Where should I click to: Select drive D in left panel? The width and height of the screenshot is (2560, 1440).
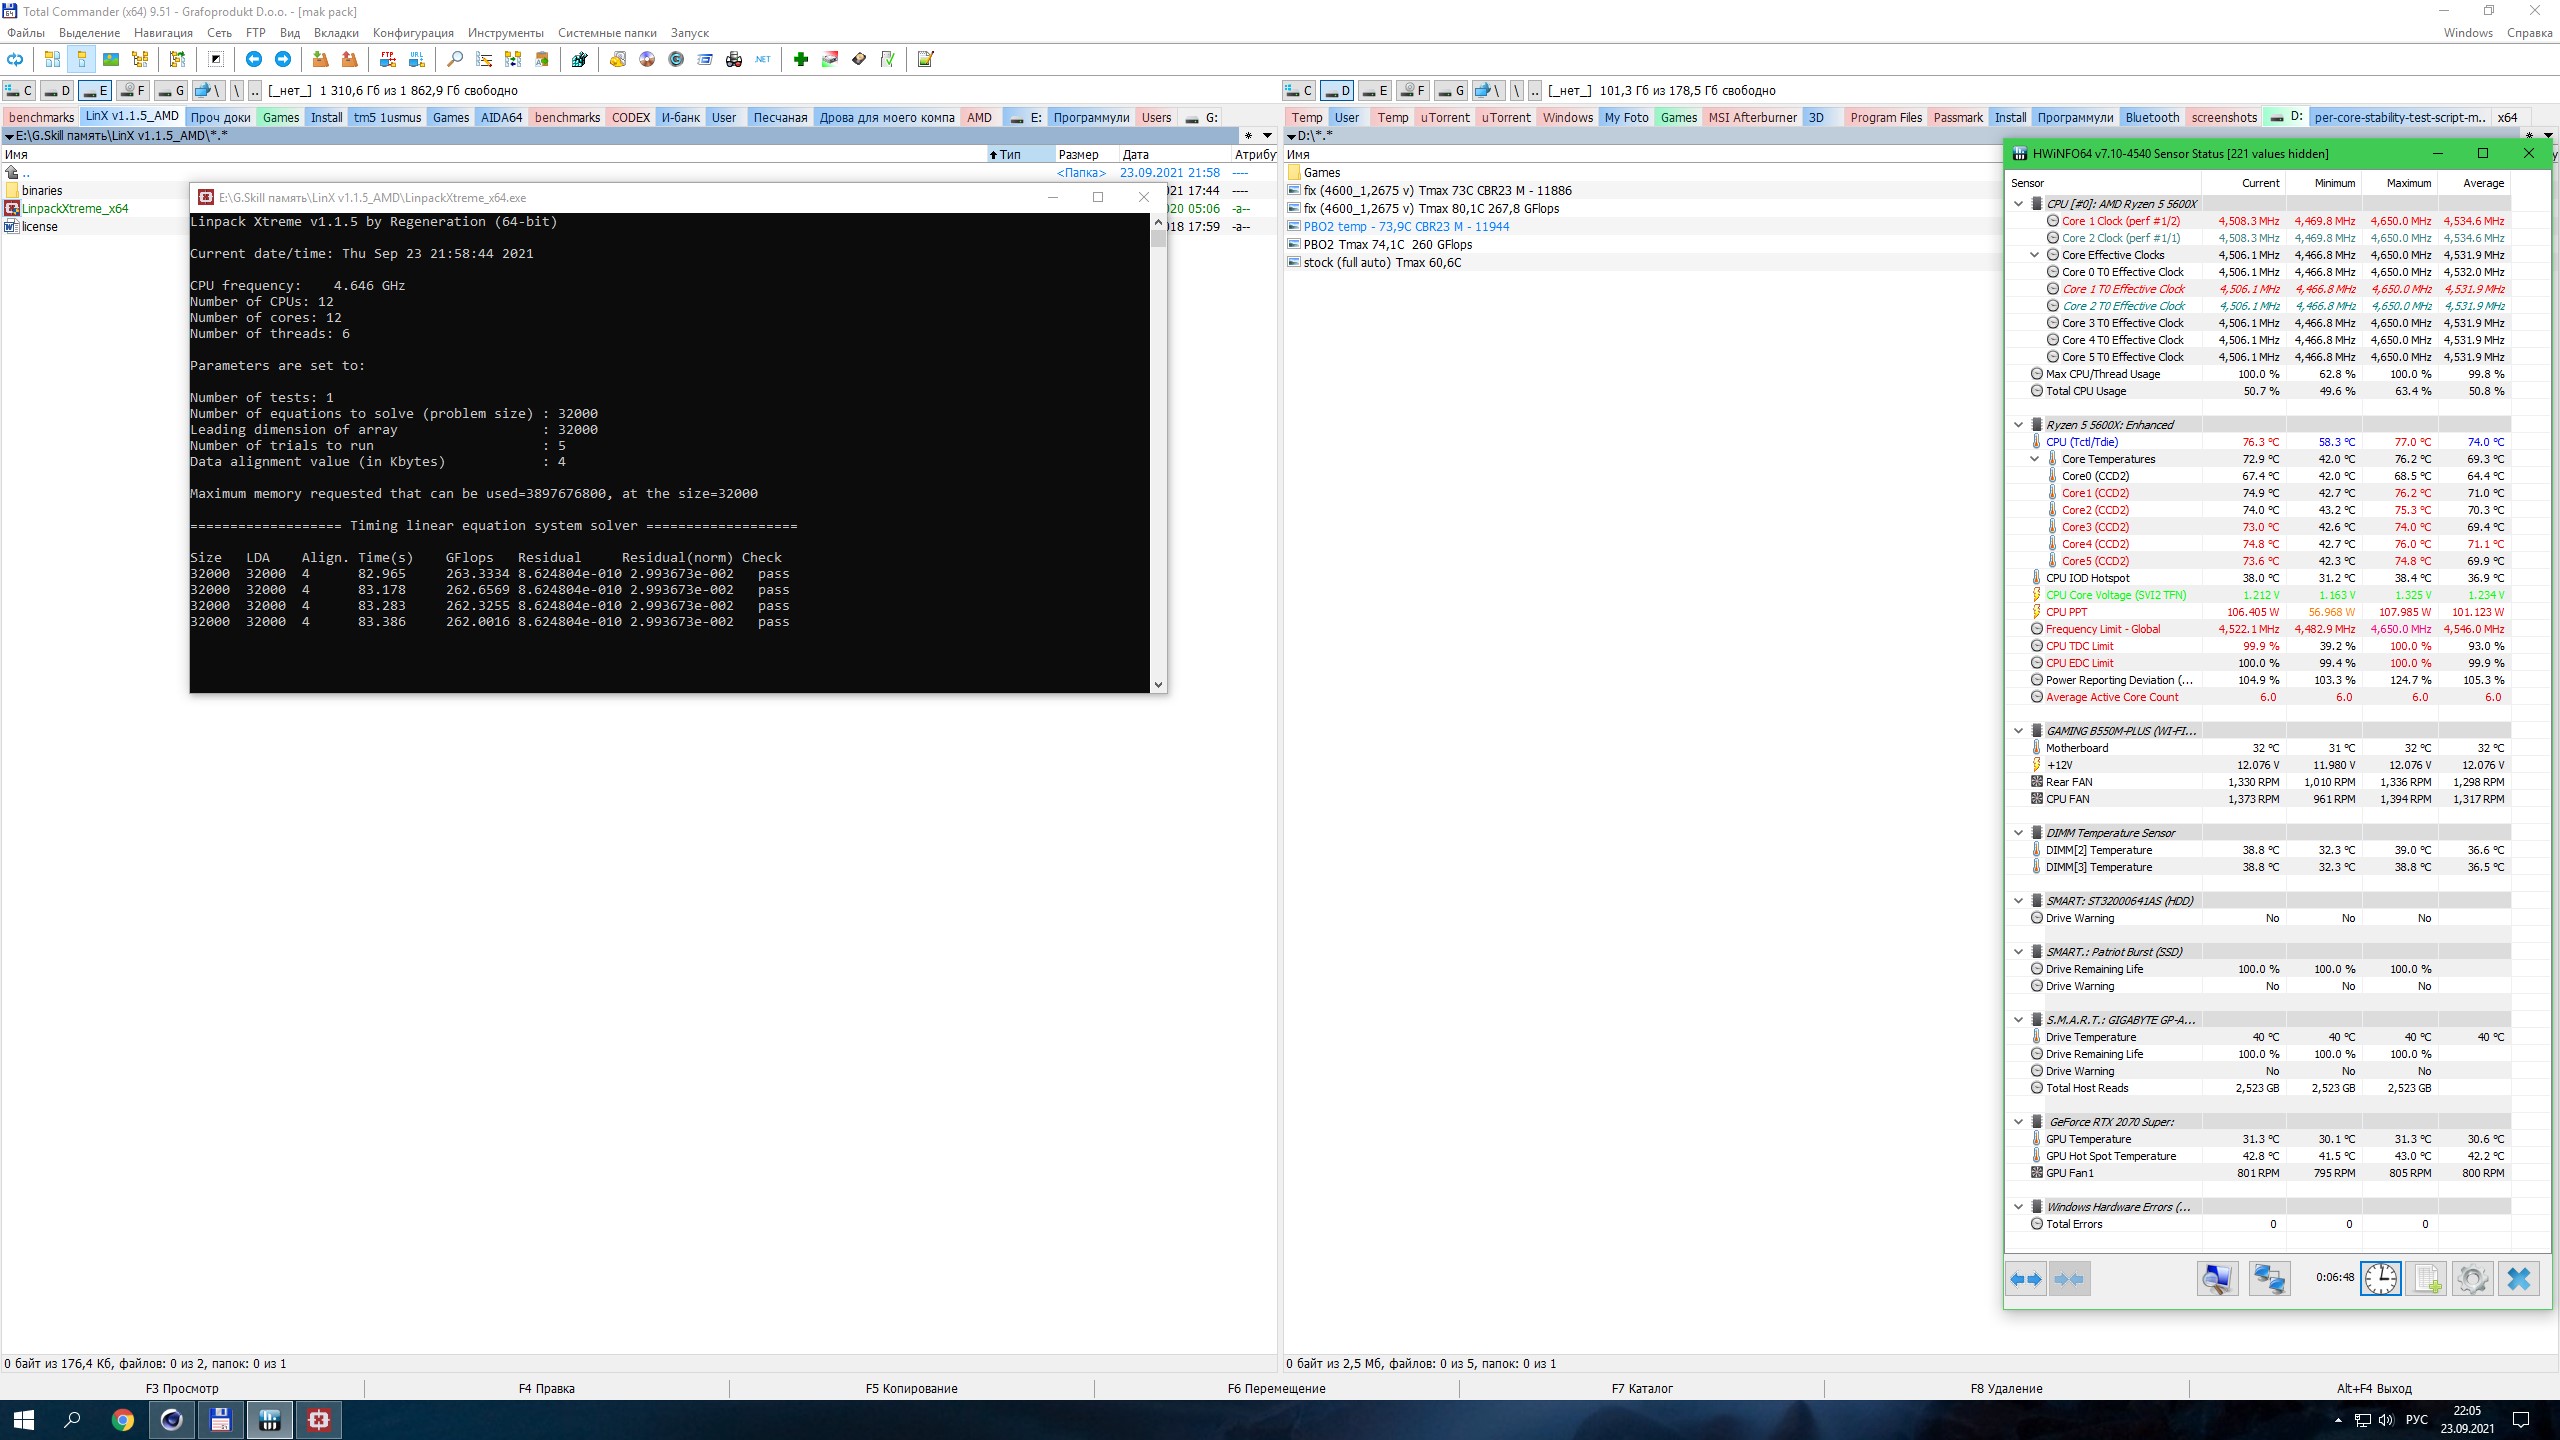pos(57,91)
